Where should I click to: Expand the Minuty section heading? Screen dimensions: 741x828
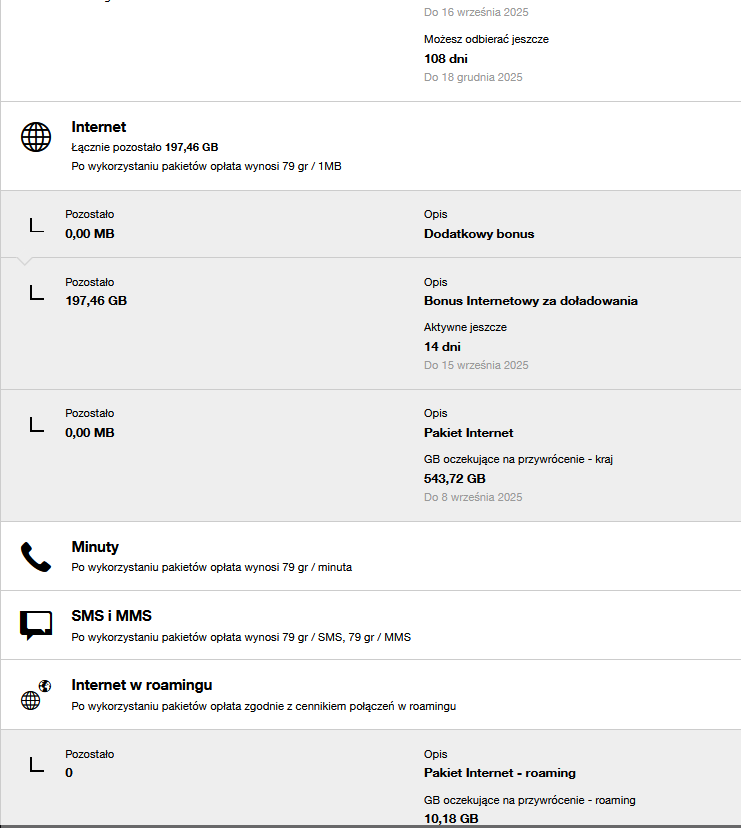click(95, 547)
